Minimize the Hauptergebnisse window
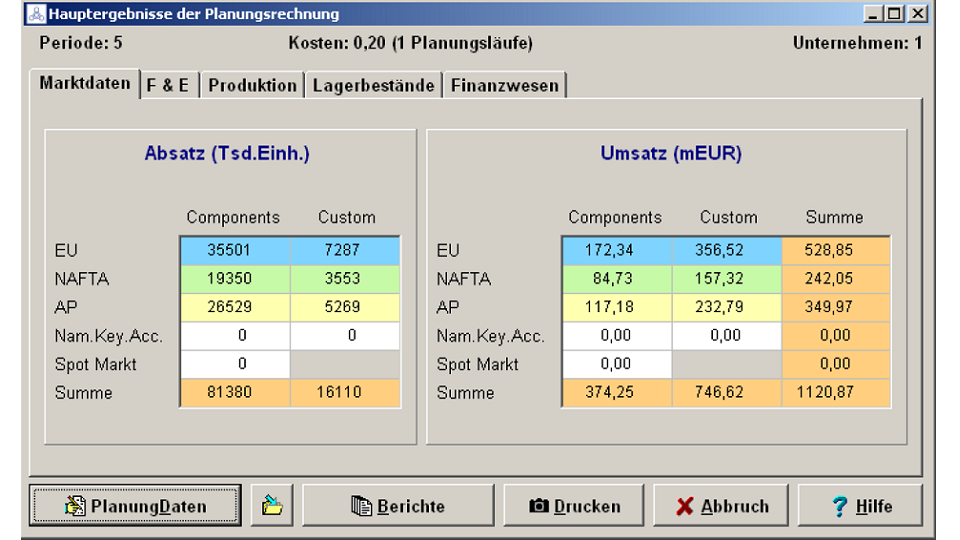Image resolution: width=960 pixels, height=540 pixels. coord(874,13)
